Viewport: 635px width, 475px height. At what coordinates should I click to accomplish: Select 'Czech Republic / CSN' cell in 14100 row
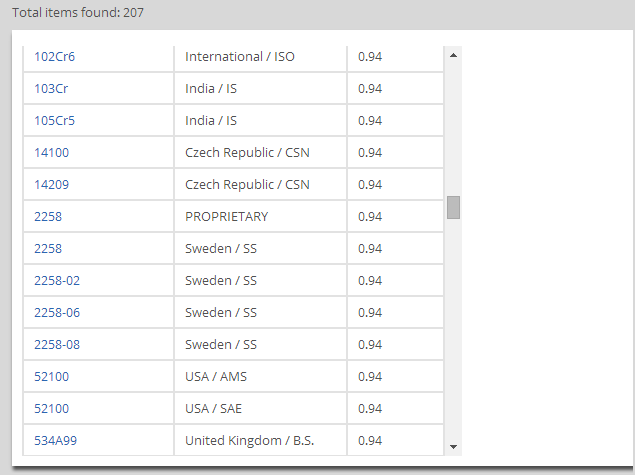coord(260,153)
